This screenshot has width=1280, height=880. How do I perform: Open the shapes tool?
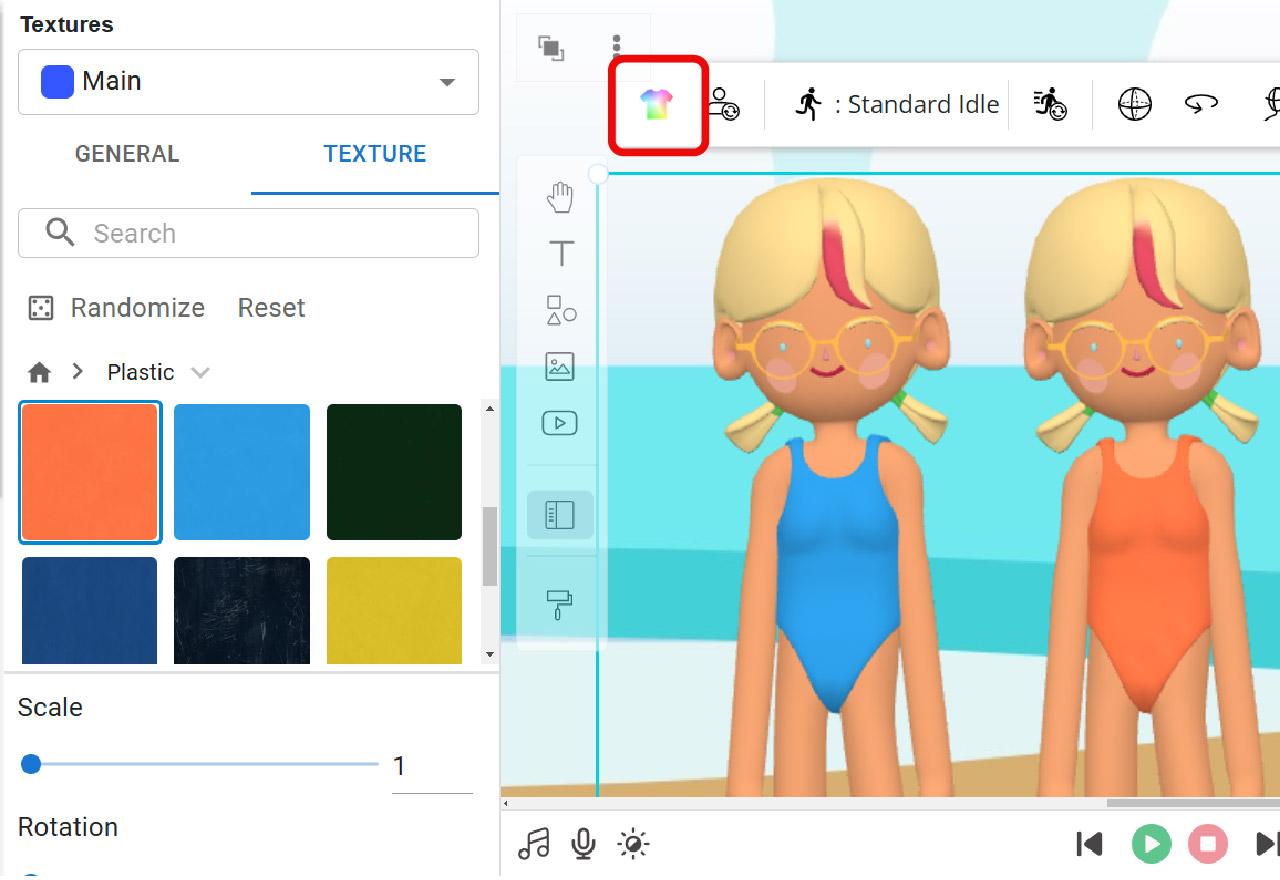[x=560, y=311]
